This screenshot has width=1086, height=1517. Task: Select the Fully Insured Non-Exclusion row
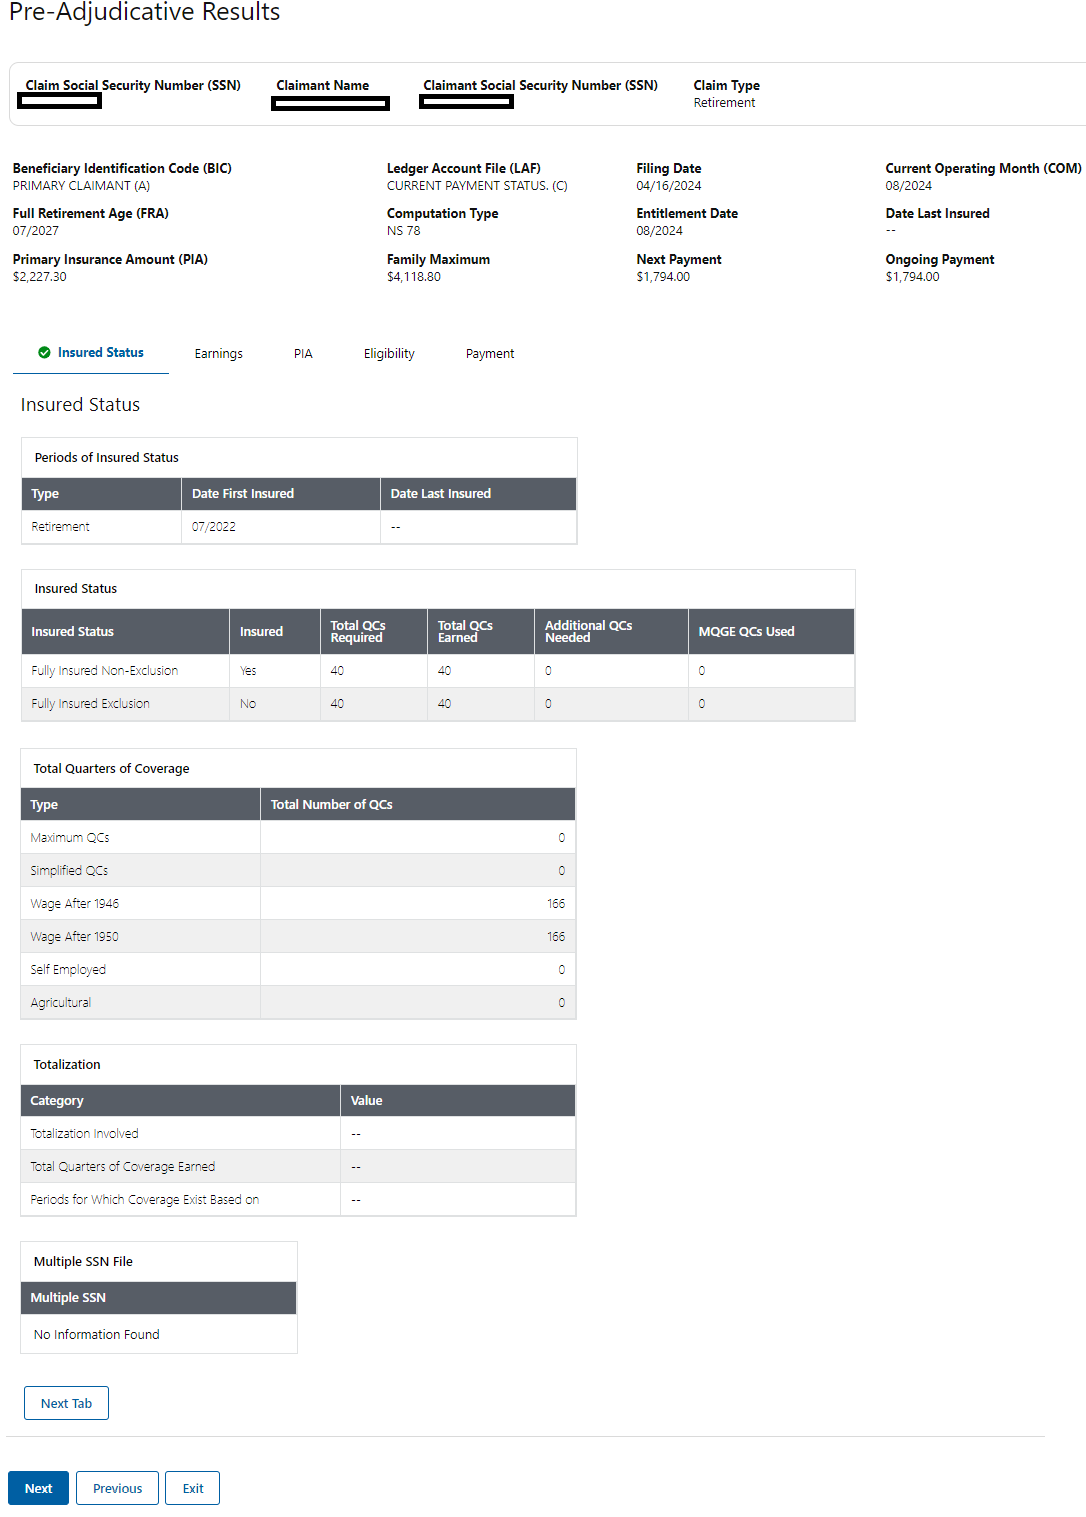pyautogui.click(x=105, y=671)
